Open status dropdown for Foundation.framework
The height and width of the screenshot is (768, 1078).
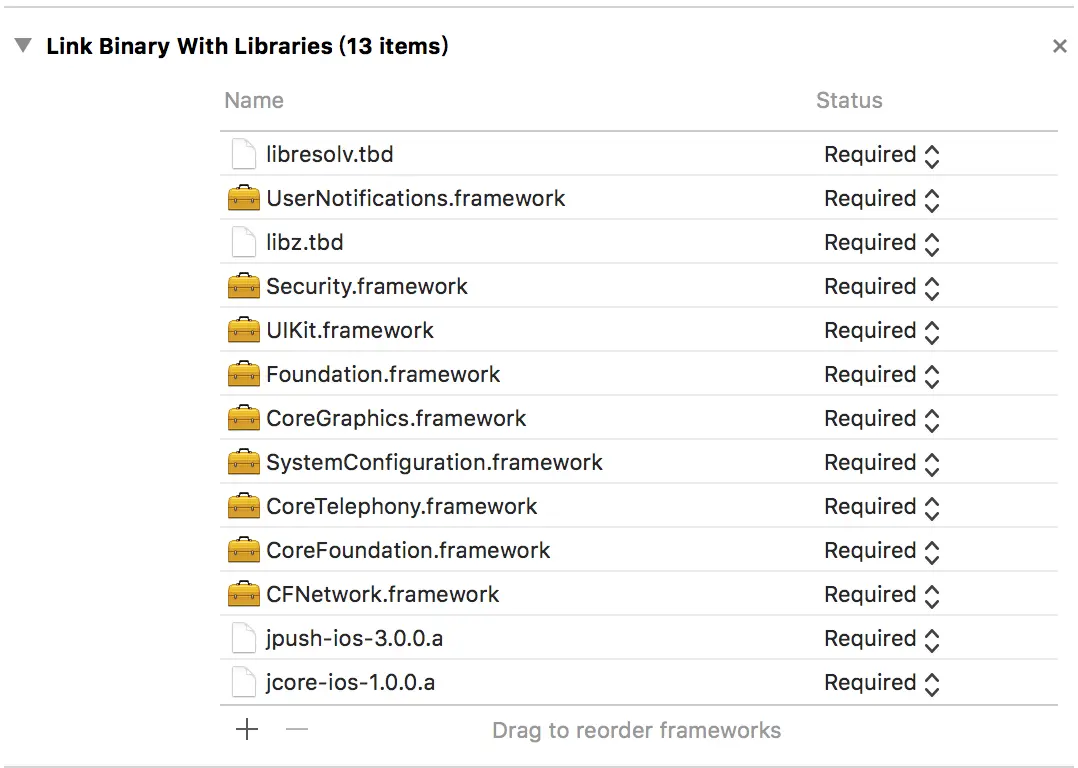click(882, 375)
